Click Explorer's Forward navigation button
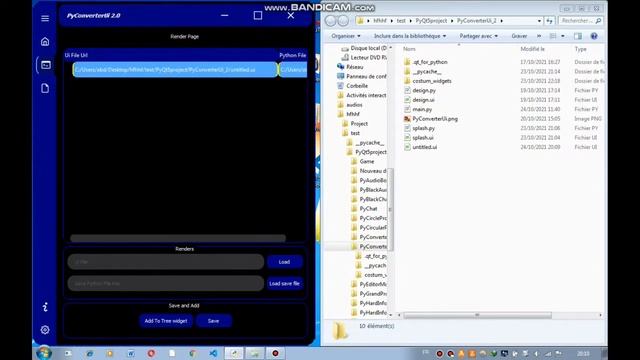Screen dimensions: 640x360 point(343,20)
